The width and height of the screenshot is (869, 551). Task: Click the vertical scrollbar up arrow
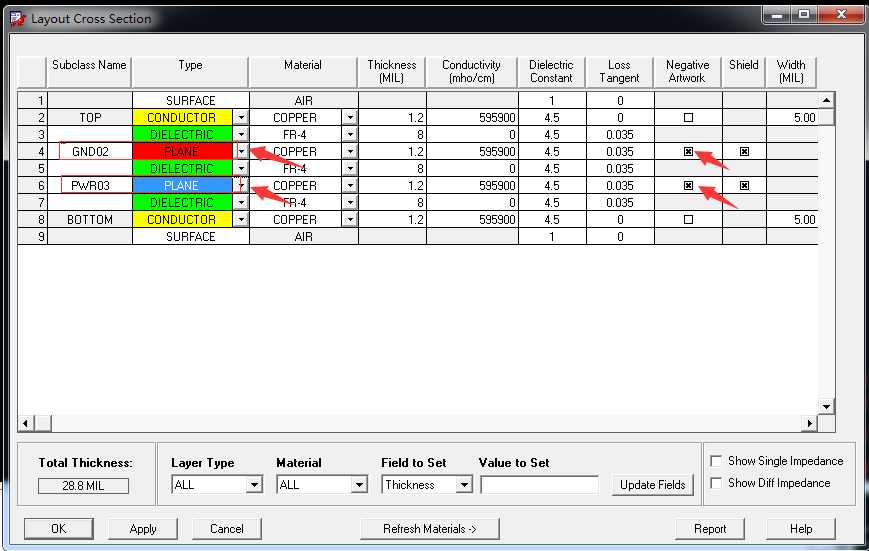pos(826,100)
